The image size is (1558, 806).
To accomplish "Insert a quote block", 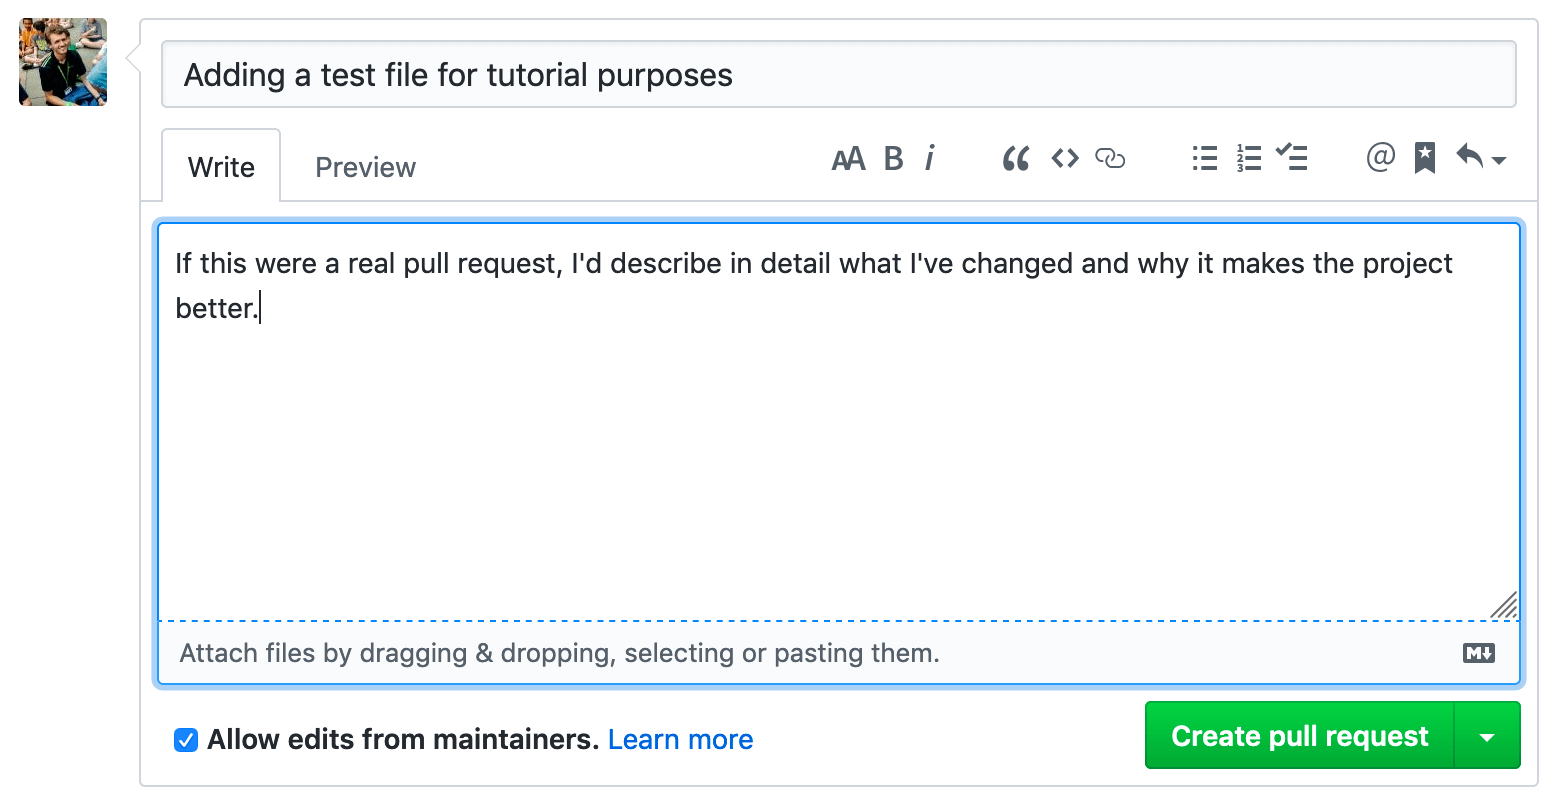I will pyautogui.click(x=1015, y=159).
